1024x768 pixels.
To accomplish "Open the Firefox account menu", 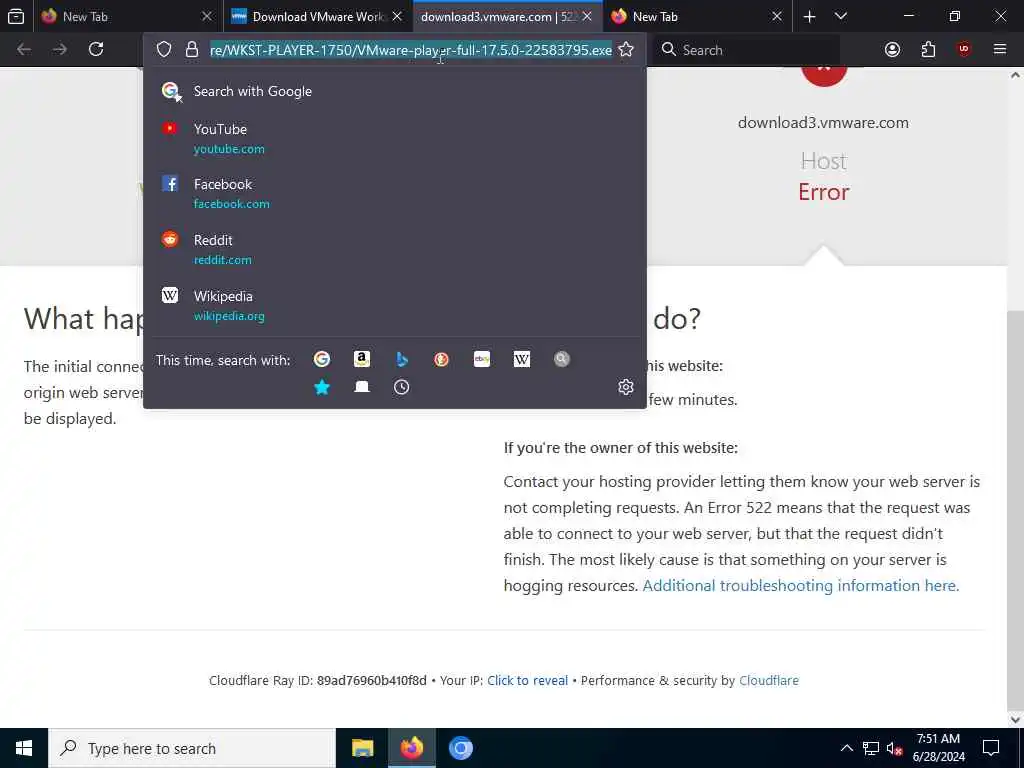I will coord(892,50).
